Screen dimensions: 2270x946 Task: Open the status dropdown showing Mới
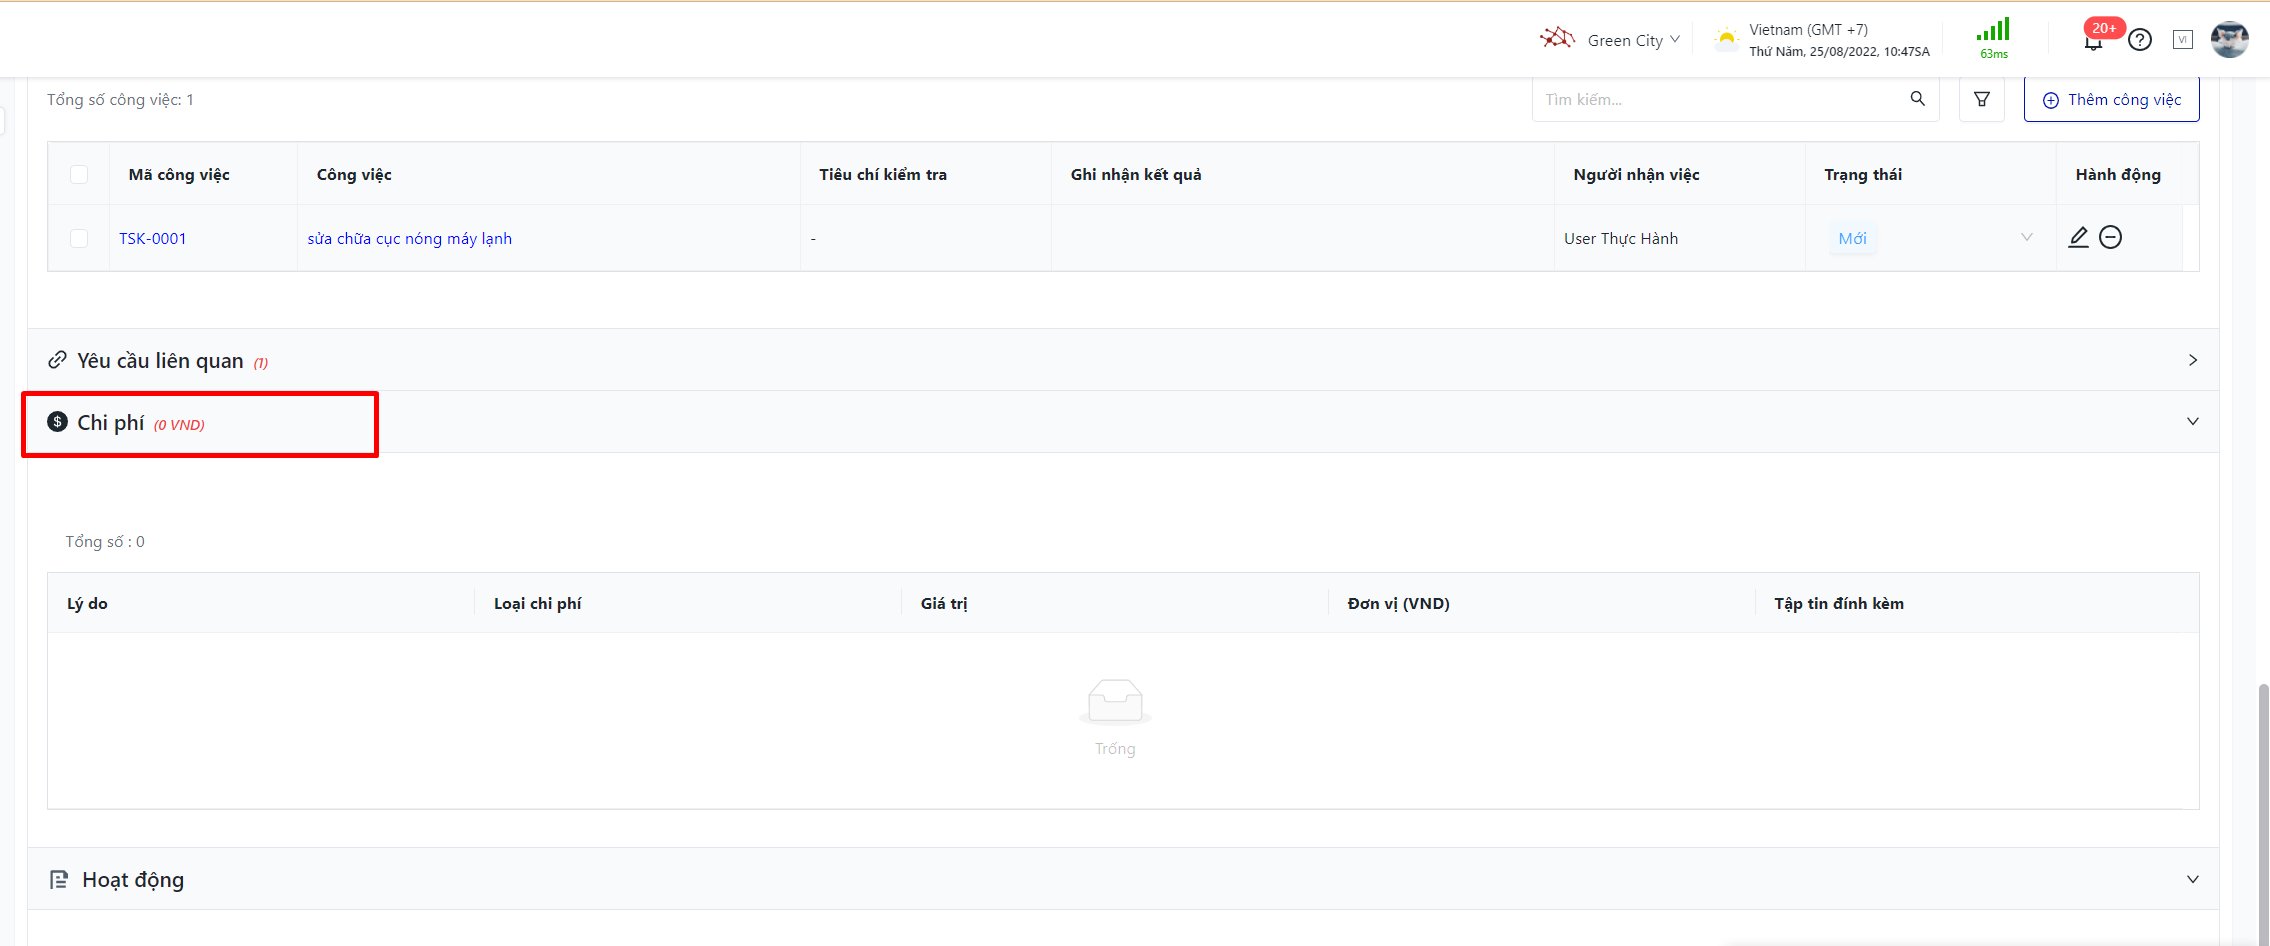click(x=1930, y=238)
